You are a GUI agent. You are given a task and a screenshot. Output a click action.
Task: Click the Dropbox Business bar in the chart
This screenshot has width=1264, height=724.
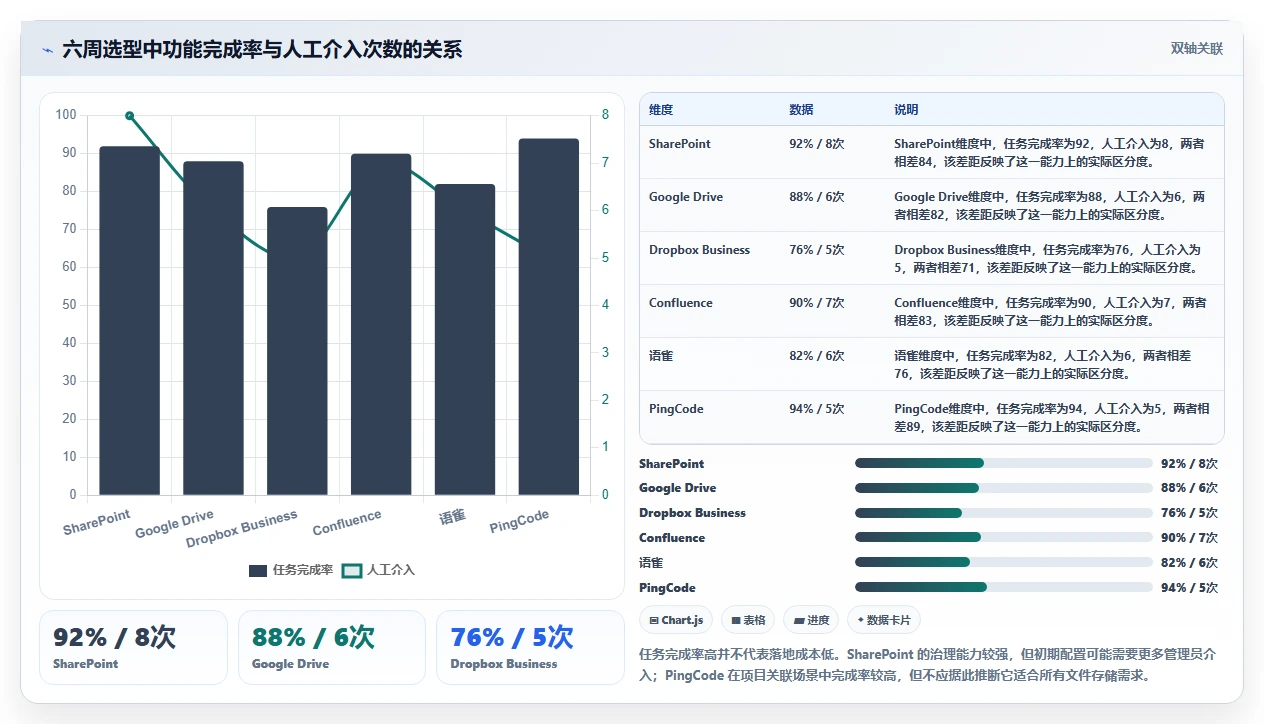point(297,351)
